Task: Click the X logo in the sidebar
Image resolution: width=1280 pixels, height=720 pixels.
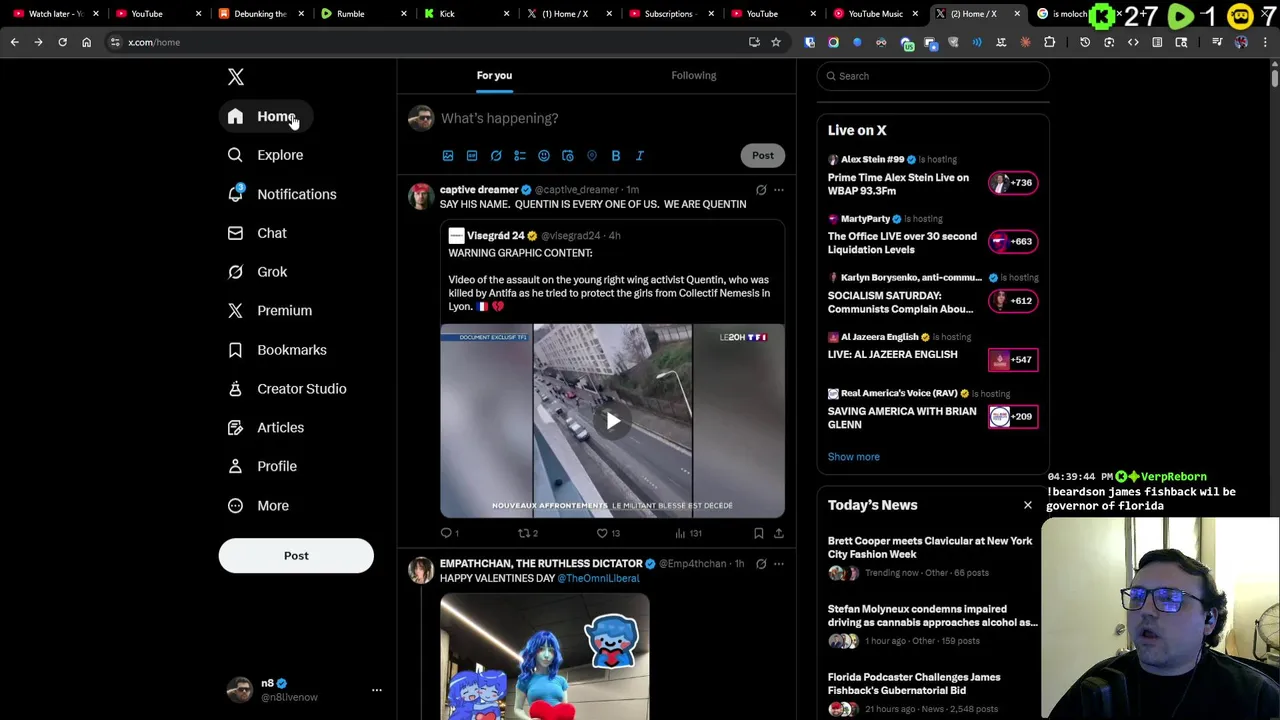Action: [236, 77]
